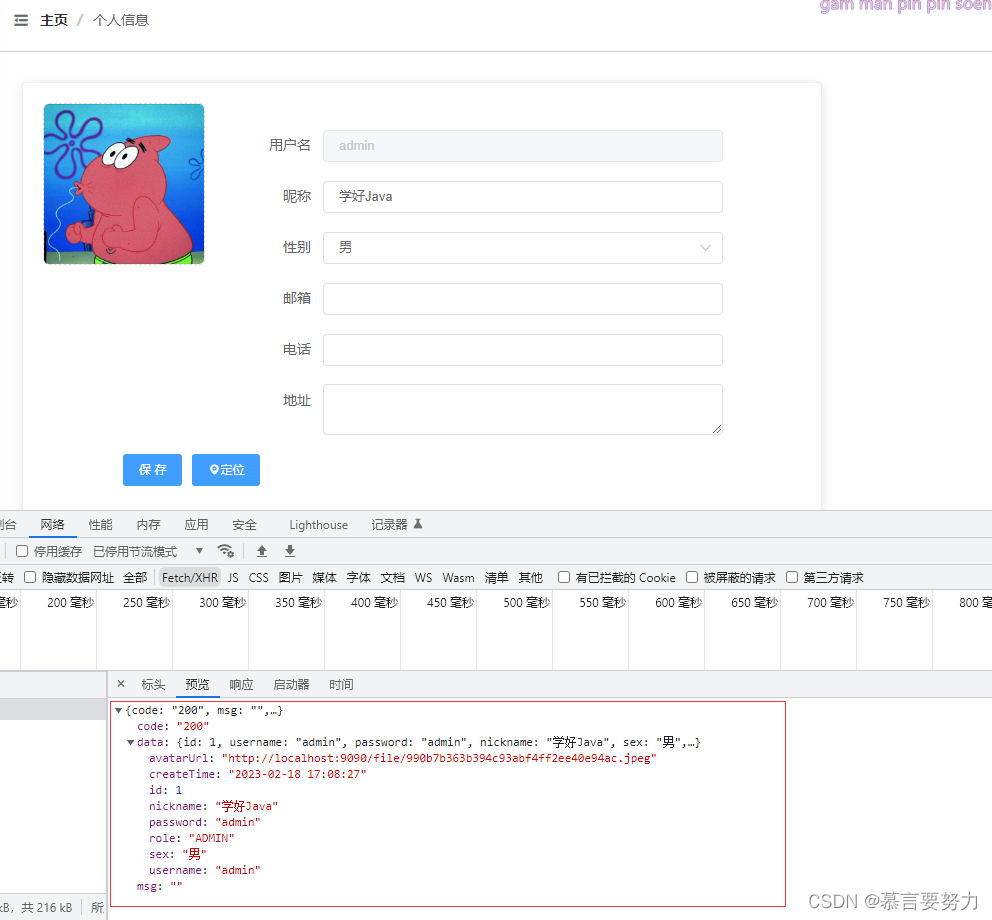Screen dimensions: 992x920
Task: Select the JS request filter
Action: 233,578
